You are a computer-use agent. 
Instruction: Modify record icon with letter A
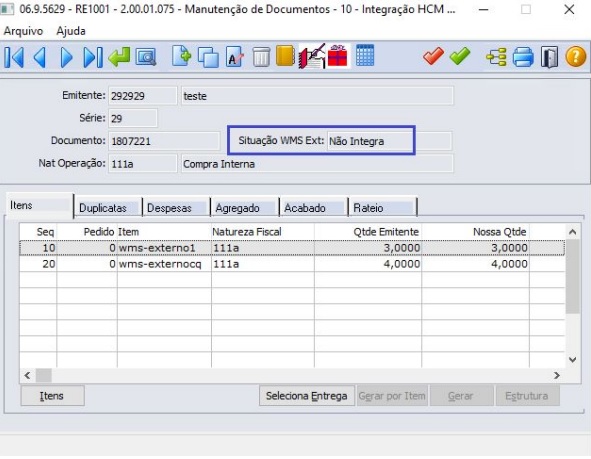[x=234, y=57]
